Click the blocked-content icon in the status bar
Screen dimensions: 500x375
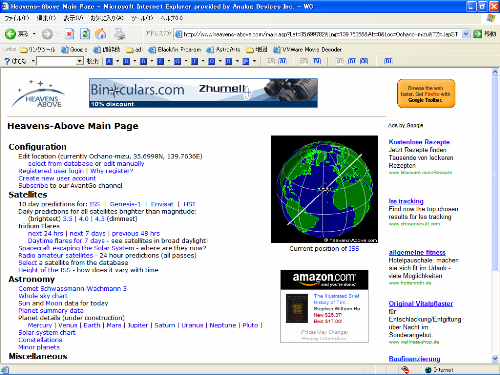(x=405, y=369)
